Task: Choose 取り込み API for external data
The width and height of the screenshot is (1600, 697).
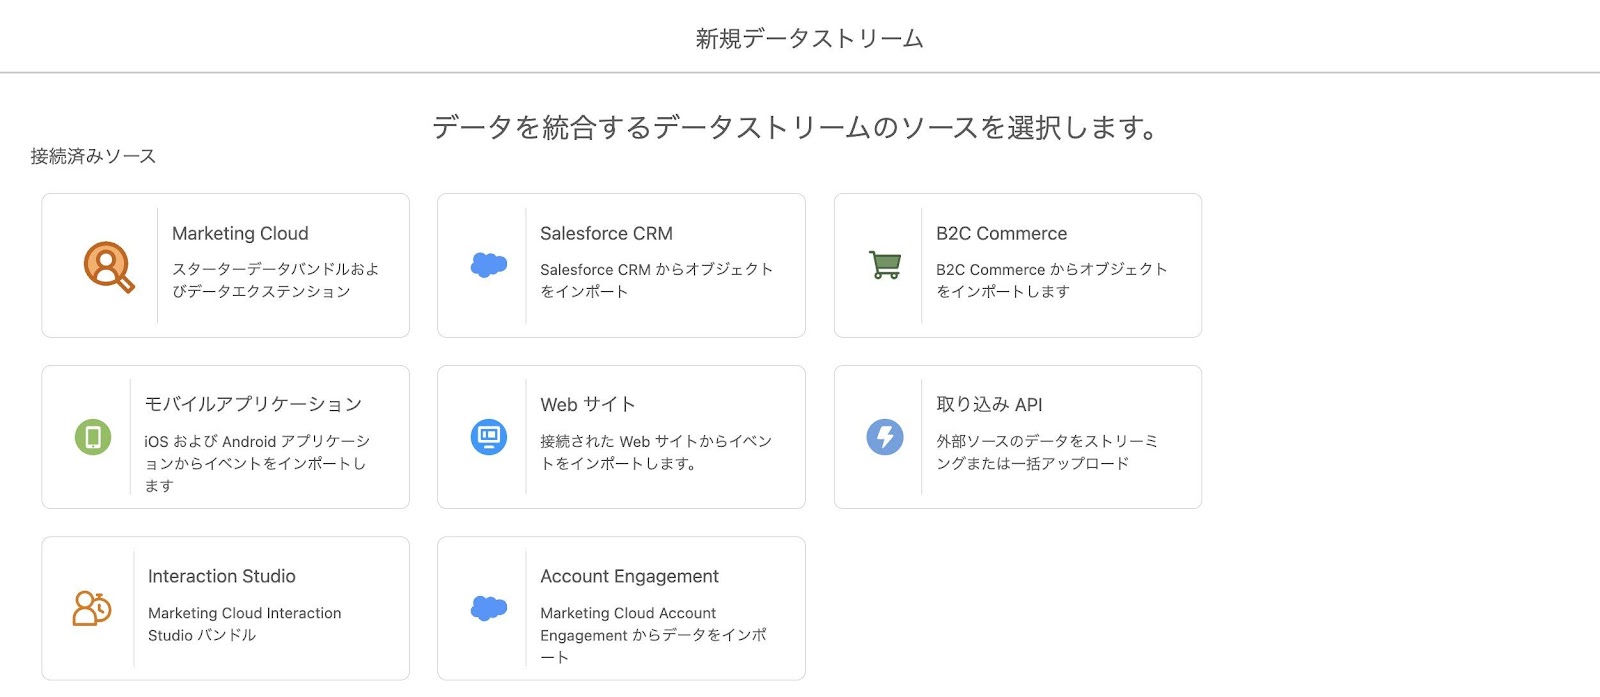Action: tap(1016, 436)
